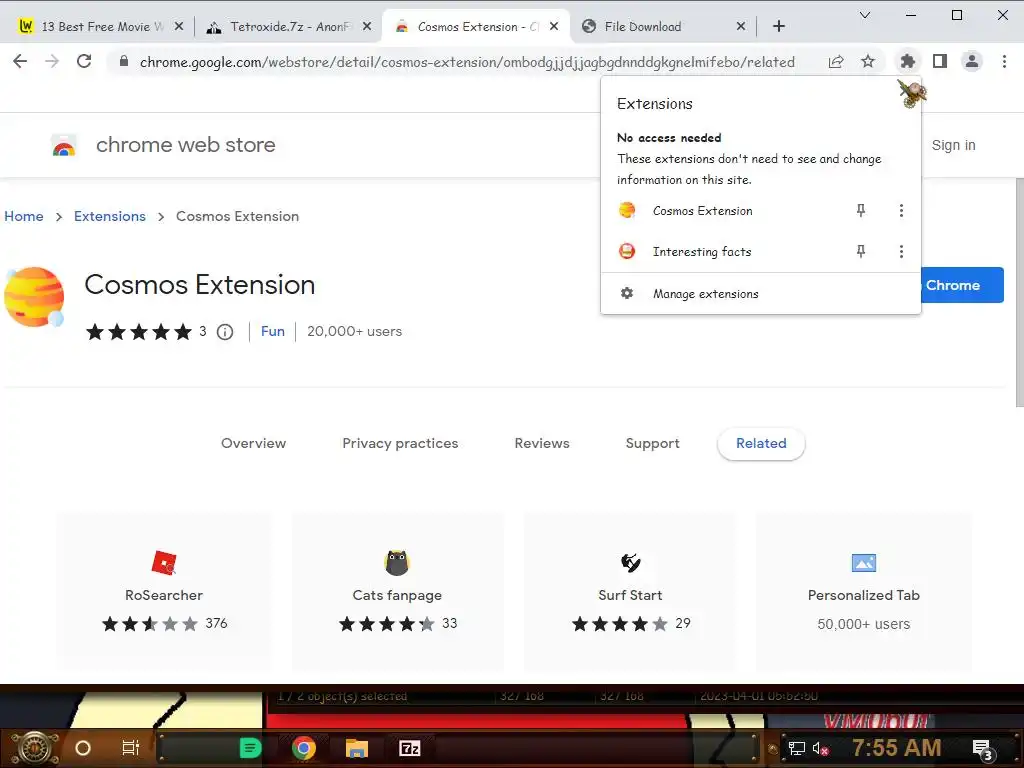The image size is (1024, 768).
Task: Go back with the browser back arrow
Action: 20,61
